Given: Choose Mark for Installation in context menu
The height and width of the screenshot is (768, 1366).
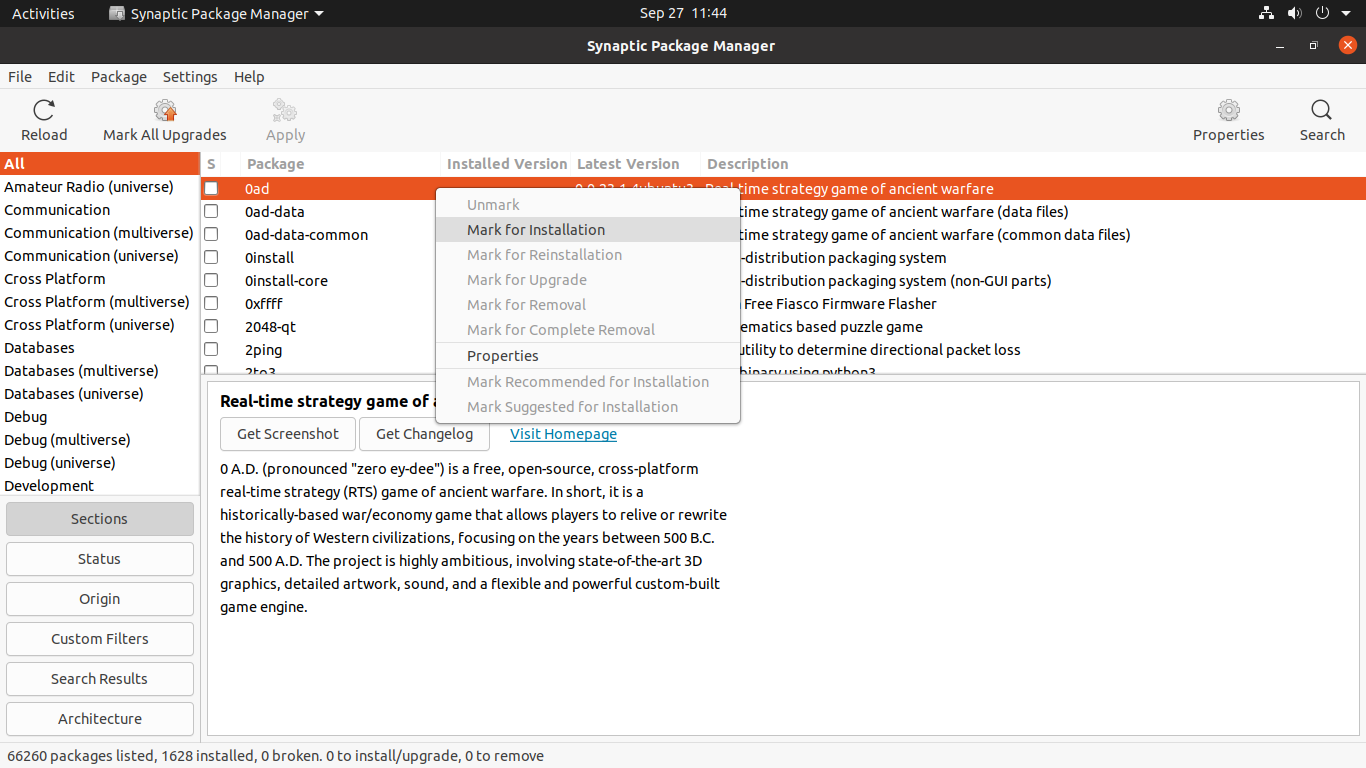Looking at the screenshot, I should click(x=588, y=229).
